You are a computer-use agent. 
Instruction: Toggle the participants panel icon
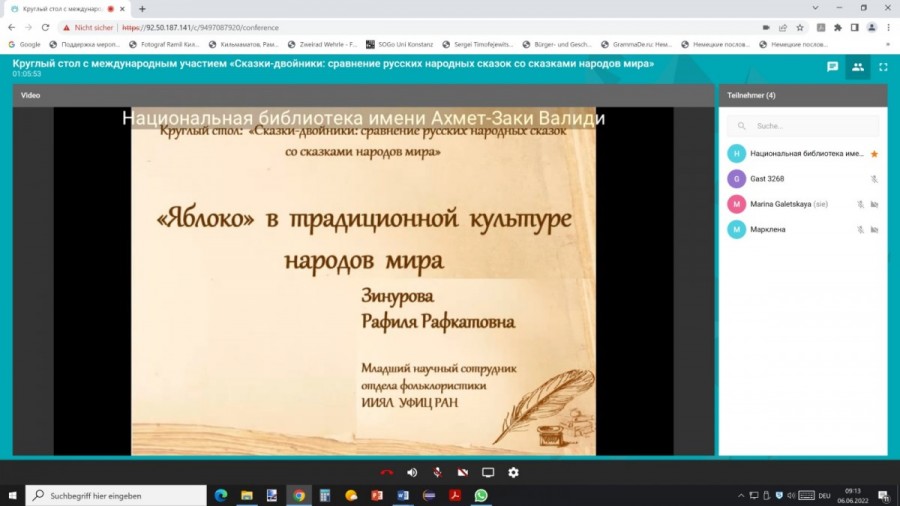(857, 67)
